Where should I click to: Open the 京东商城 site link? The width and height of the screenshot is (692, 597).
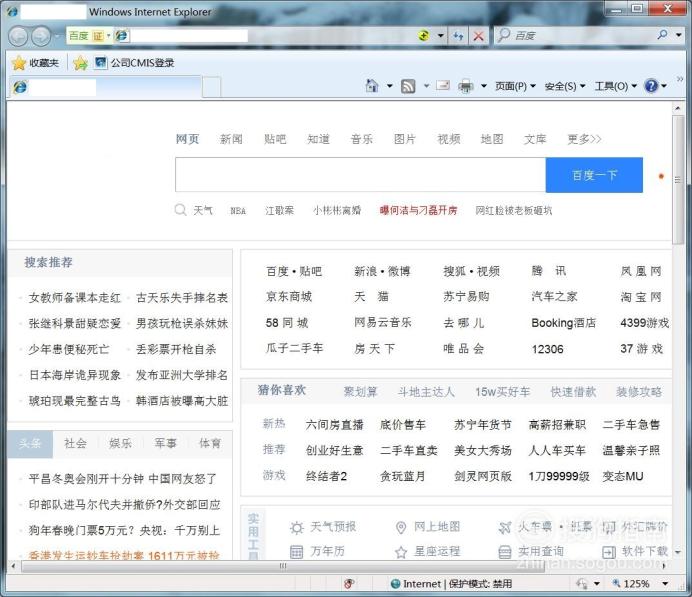pos(289,297)
